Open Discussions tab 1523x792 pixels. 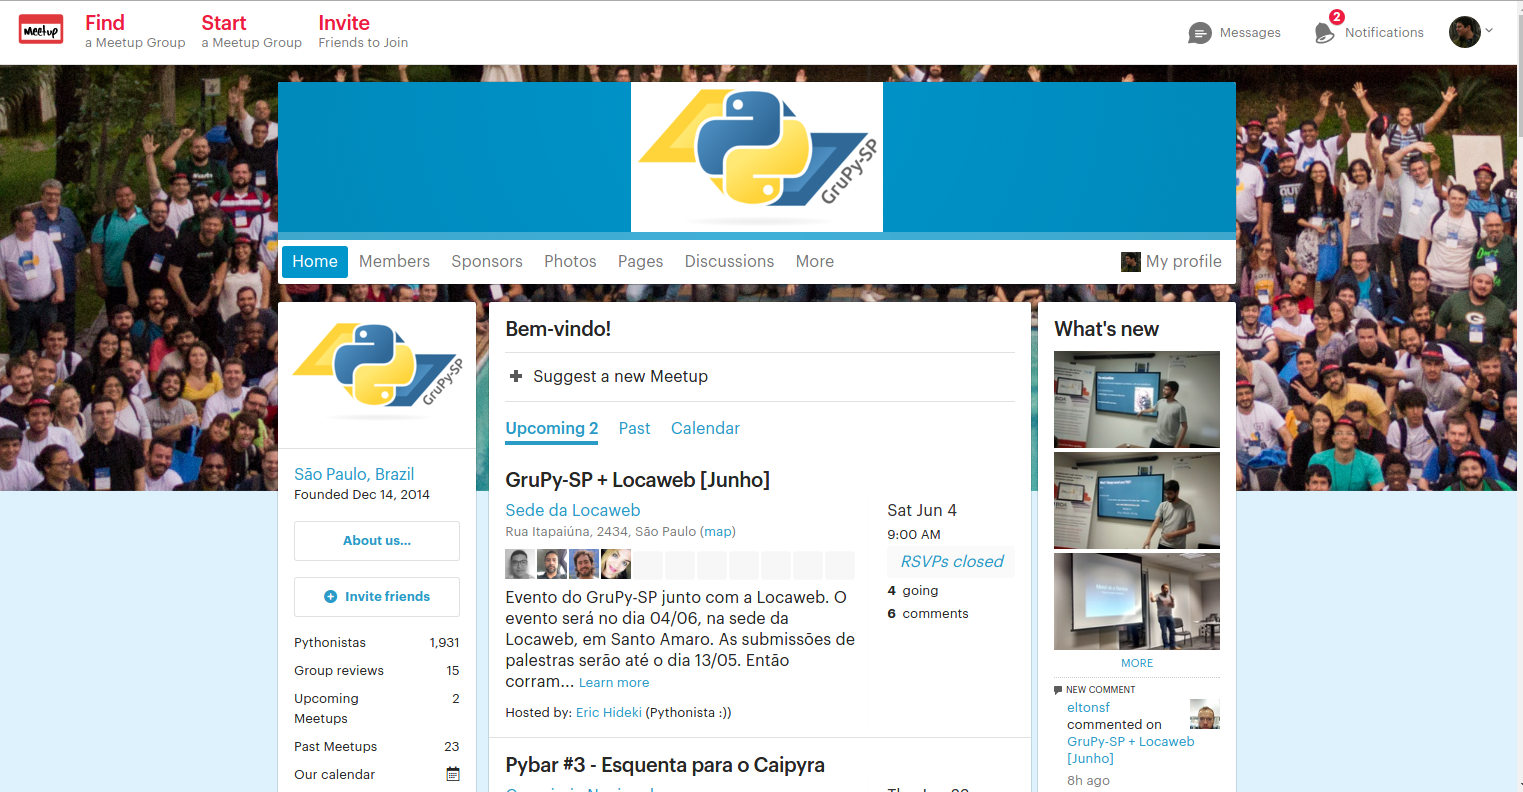coord(729,261)
